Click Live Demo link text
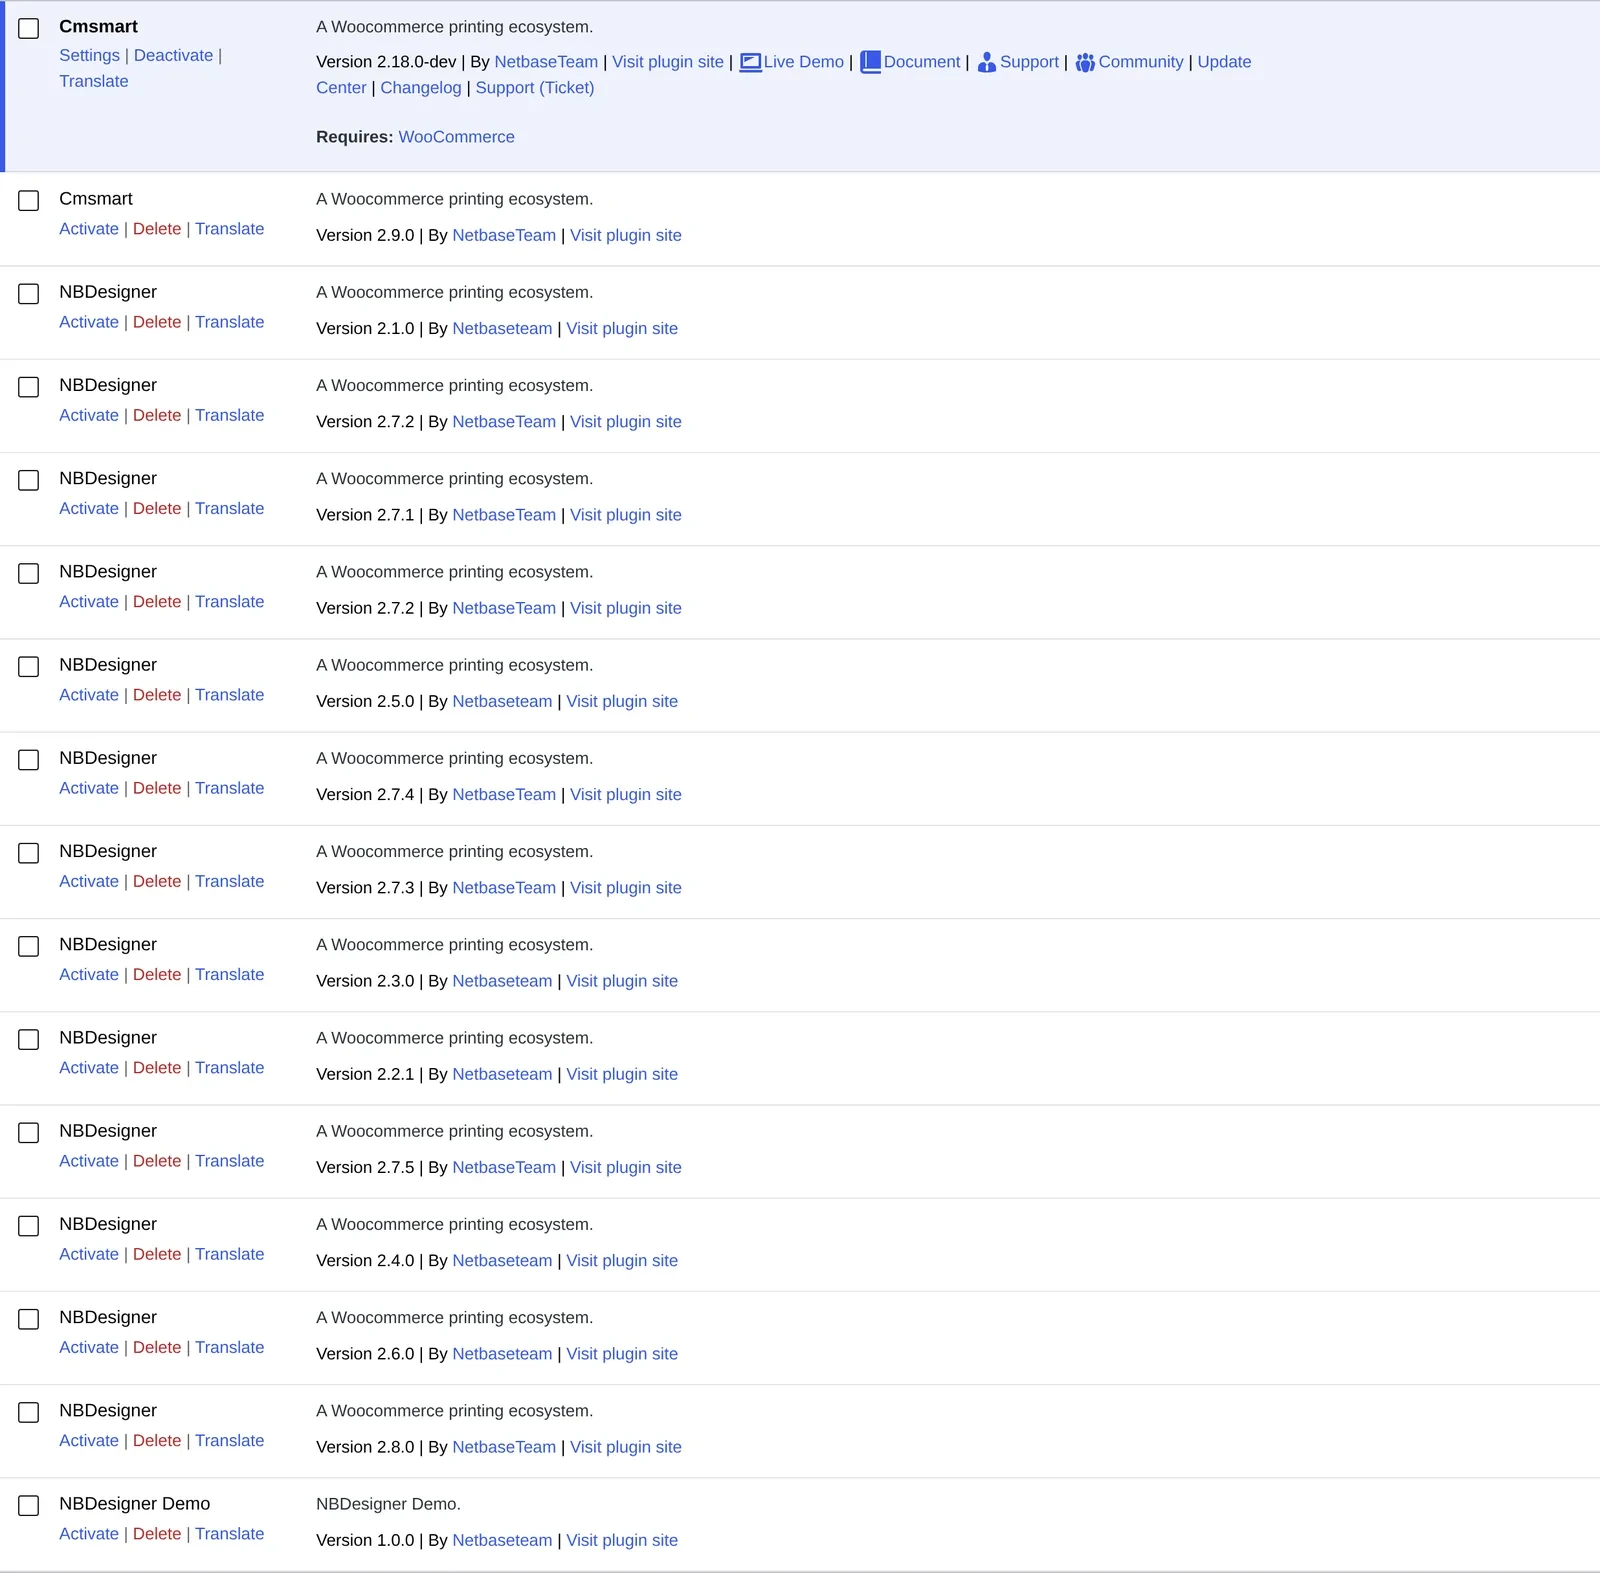The height and width of the screenshot is (1573, 1600). (x=804, y=62)
